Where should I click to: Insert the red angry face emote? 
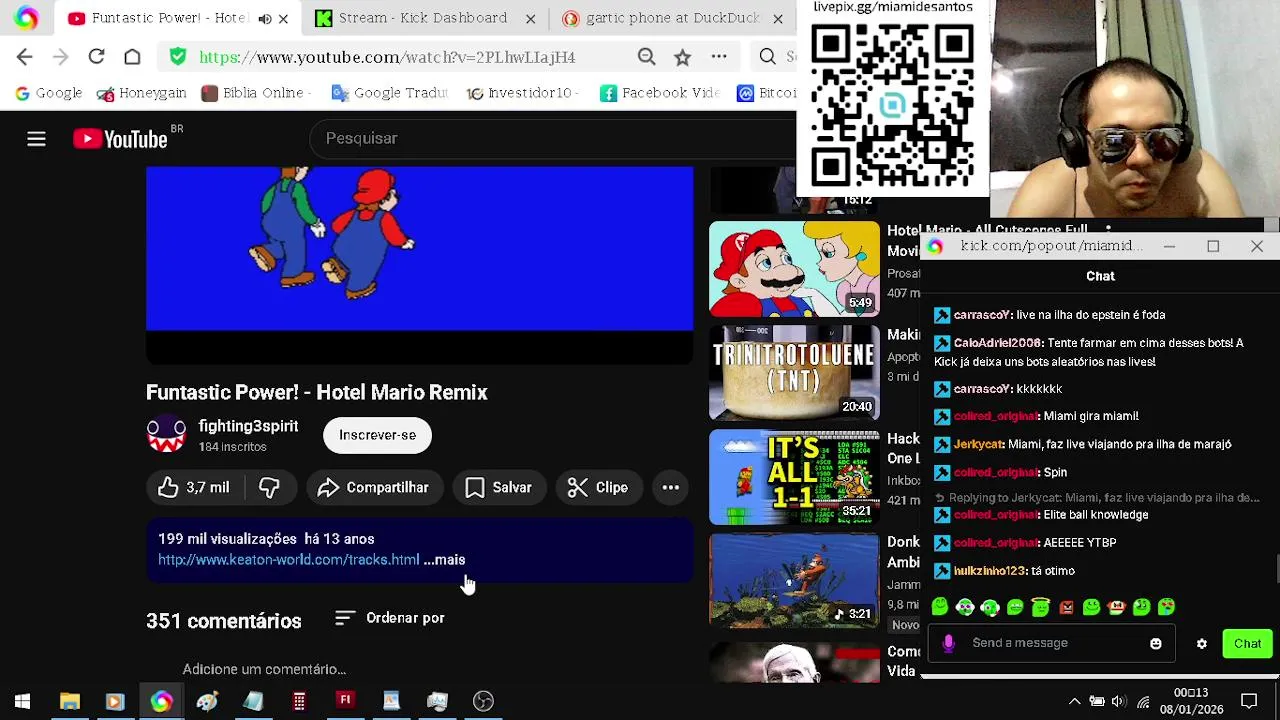[1066, 607]
